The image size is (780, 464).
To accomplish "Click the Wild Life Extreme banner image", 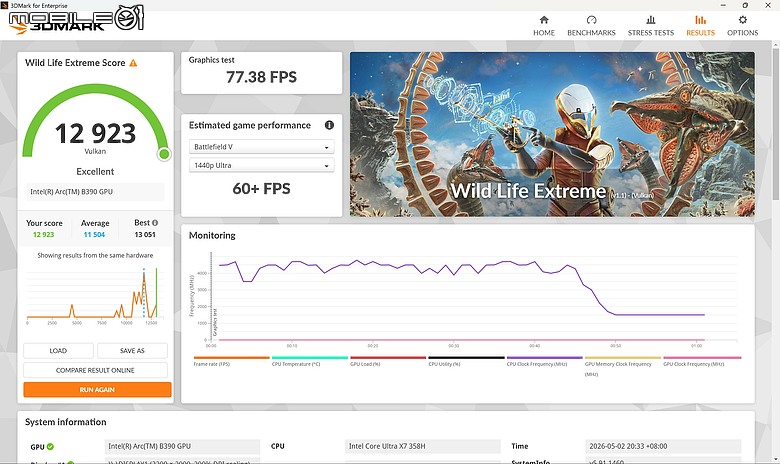I will (x=552, y=134).
